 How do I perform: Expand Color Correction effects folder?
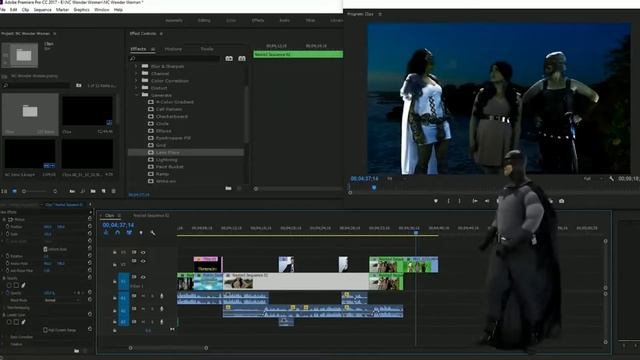(136, 81)
